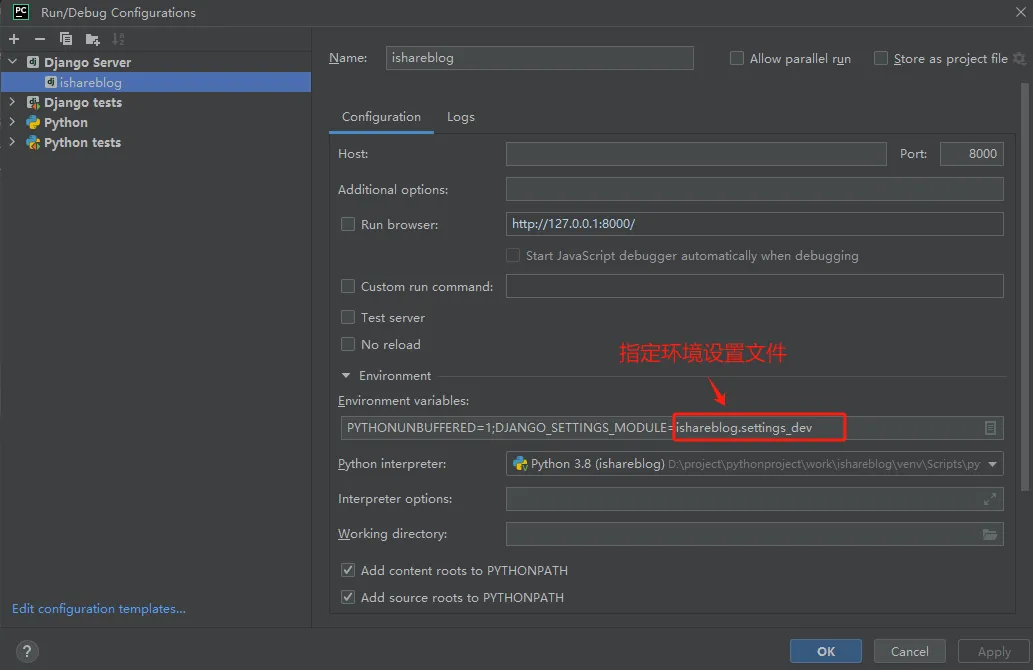Expand the interpreter options field icon
Image resolution: width=1033 pixels, height=670 pixels.
[x=990, y=499]
